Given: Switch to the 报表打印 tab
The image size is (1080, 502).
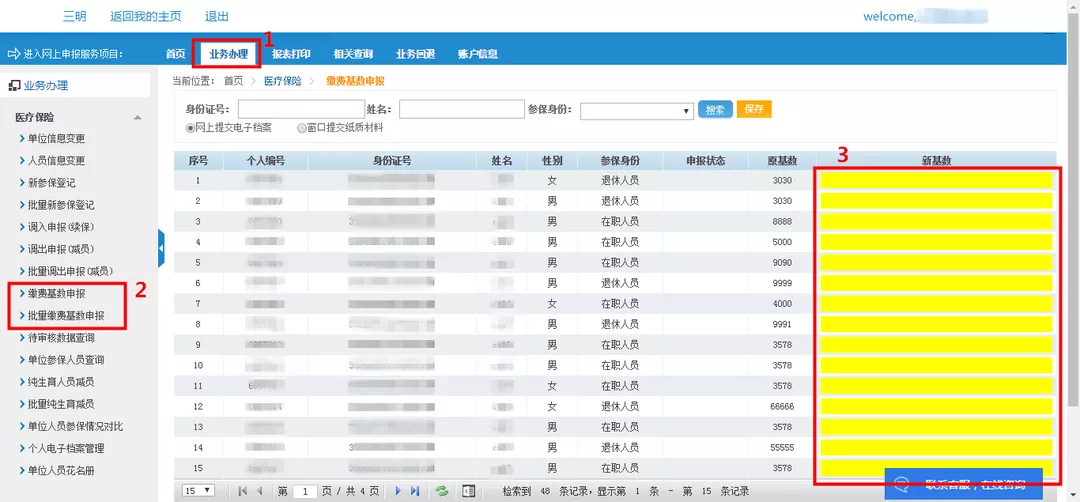Looking at the screenshot, I should [x=291, y=54].
